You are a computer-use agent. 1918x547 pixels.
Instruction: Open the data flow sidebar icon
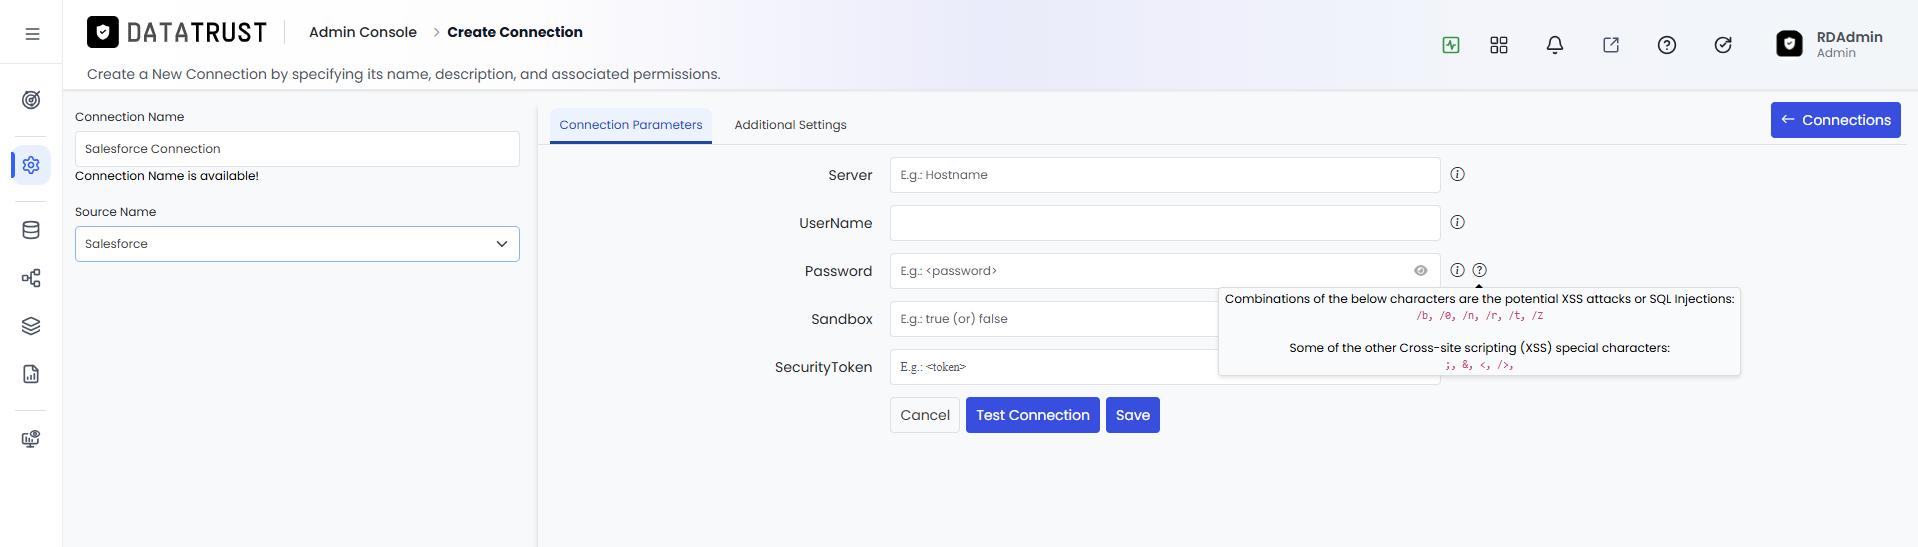31,278
